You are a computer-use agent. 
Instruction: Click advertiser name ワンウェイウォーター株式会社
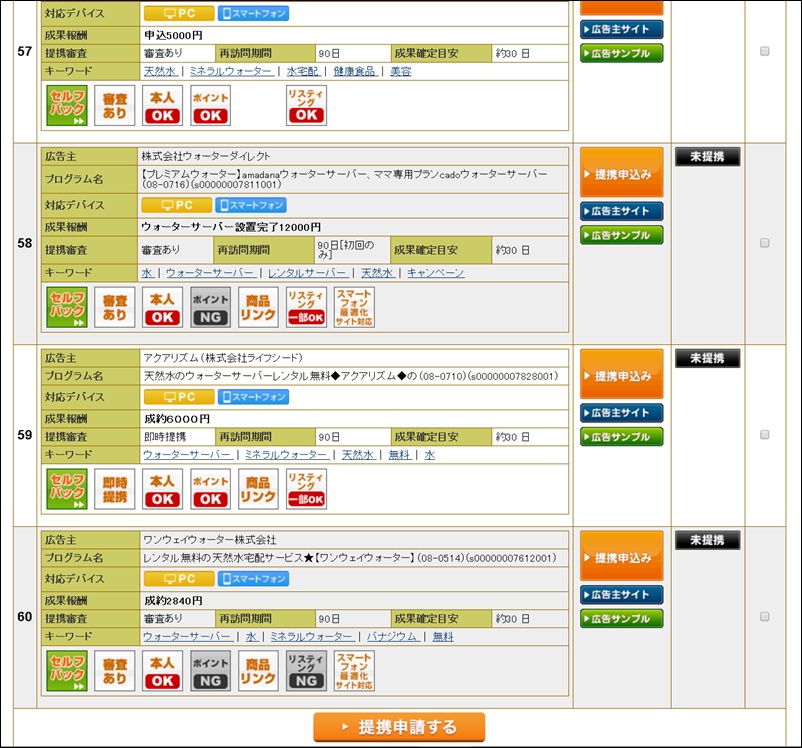[x=210, y=540]
